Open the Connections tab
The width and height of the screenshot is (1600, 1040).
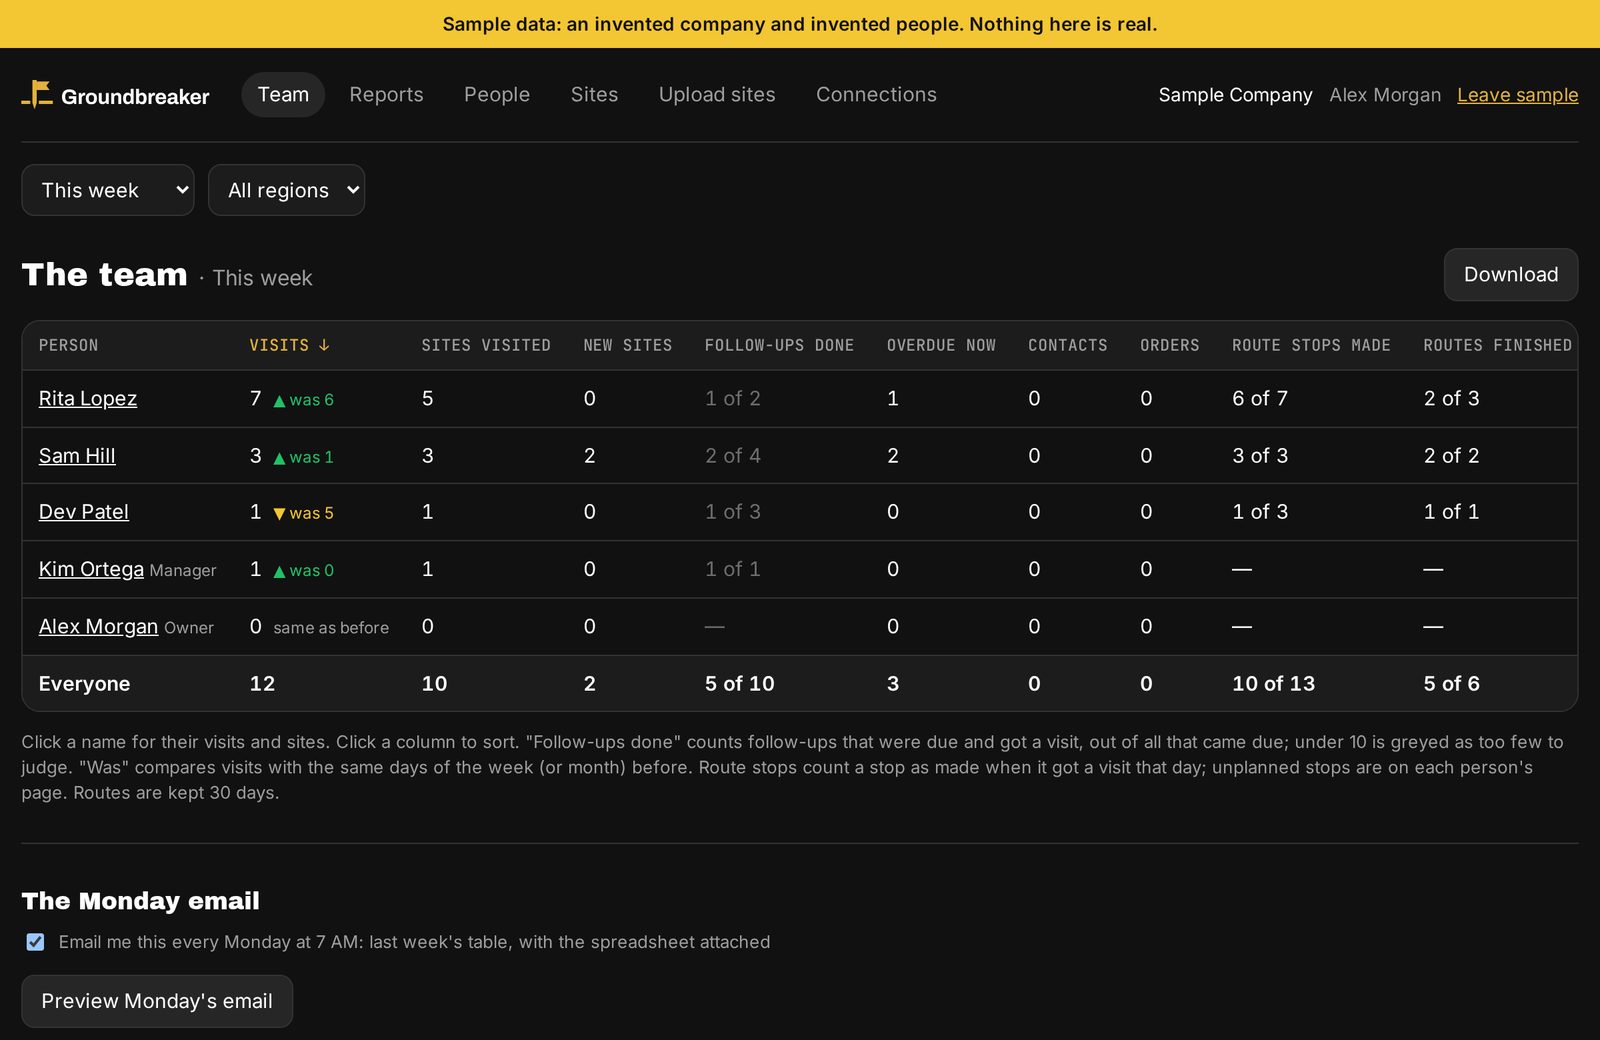(x=876, y=94)
